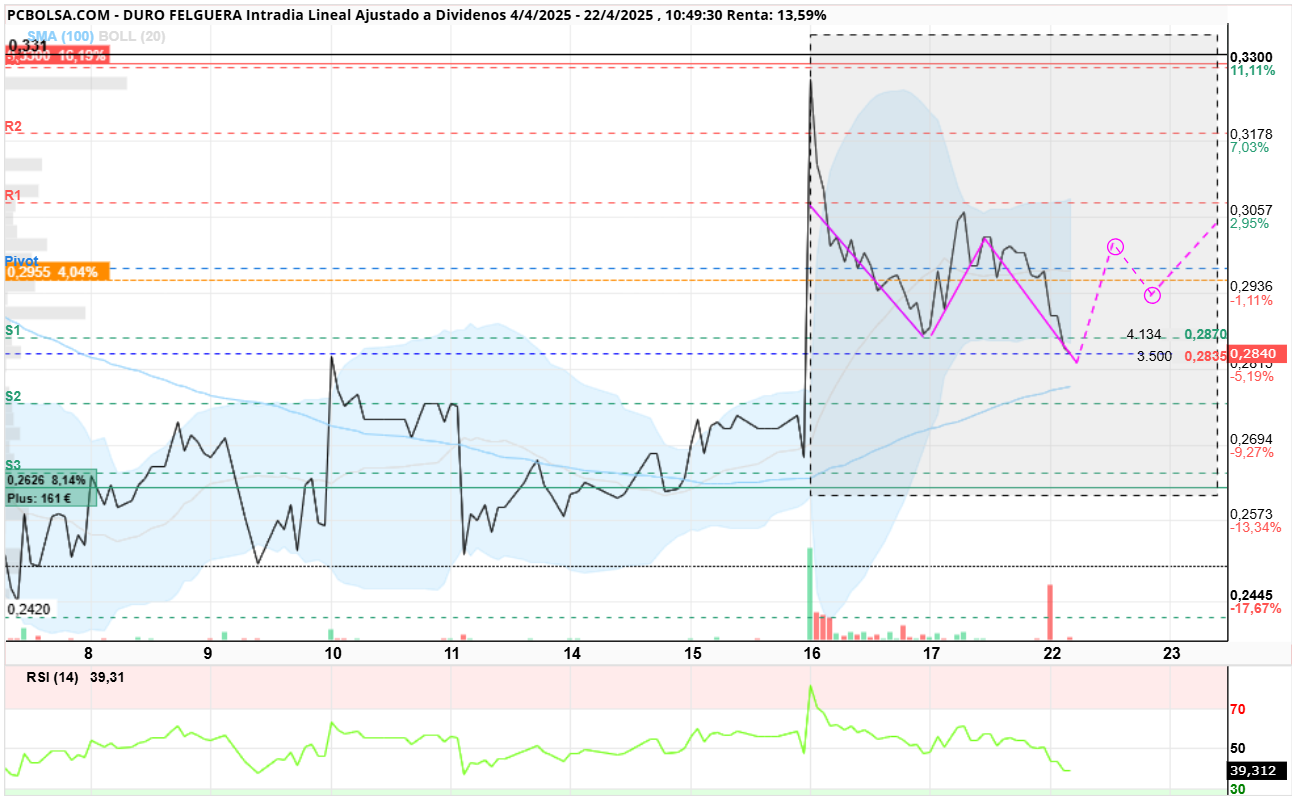Click the chart title starting PCBOLSA.COM
The height and width of the screenshot is (800, 1296).
[x=416, y=16]
